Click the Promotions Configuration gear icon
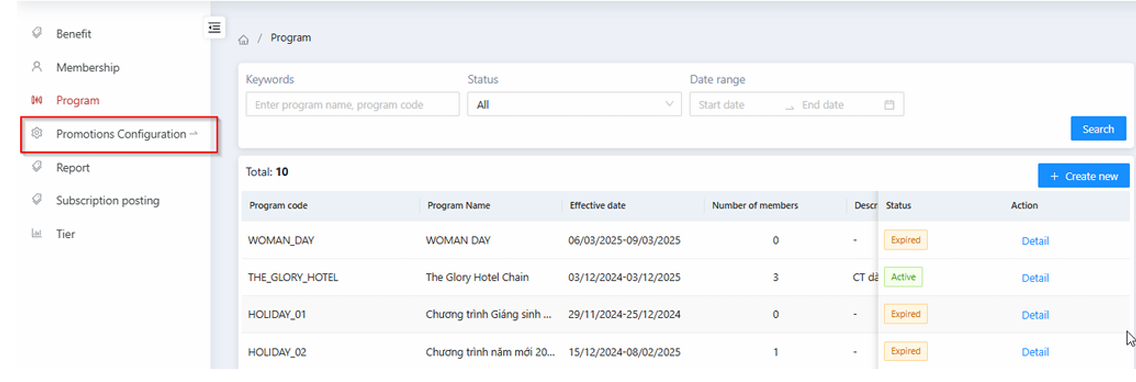The width and height of the screenshot is (1136, 382). pyautogui.click(x=37, y=133)
